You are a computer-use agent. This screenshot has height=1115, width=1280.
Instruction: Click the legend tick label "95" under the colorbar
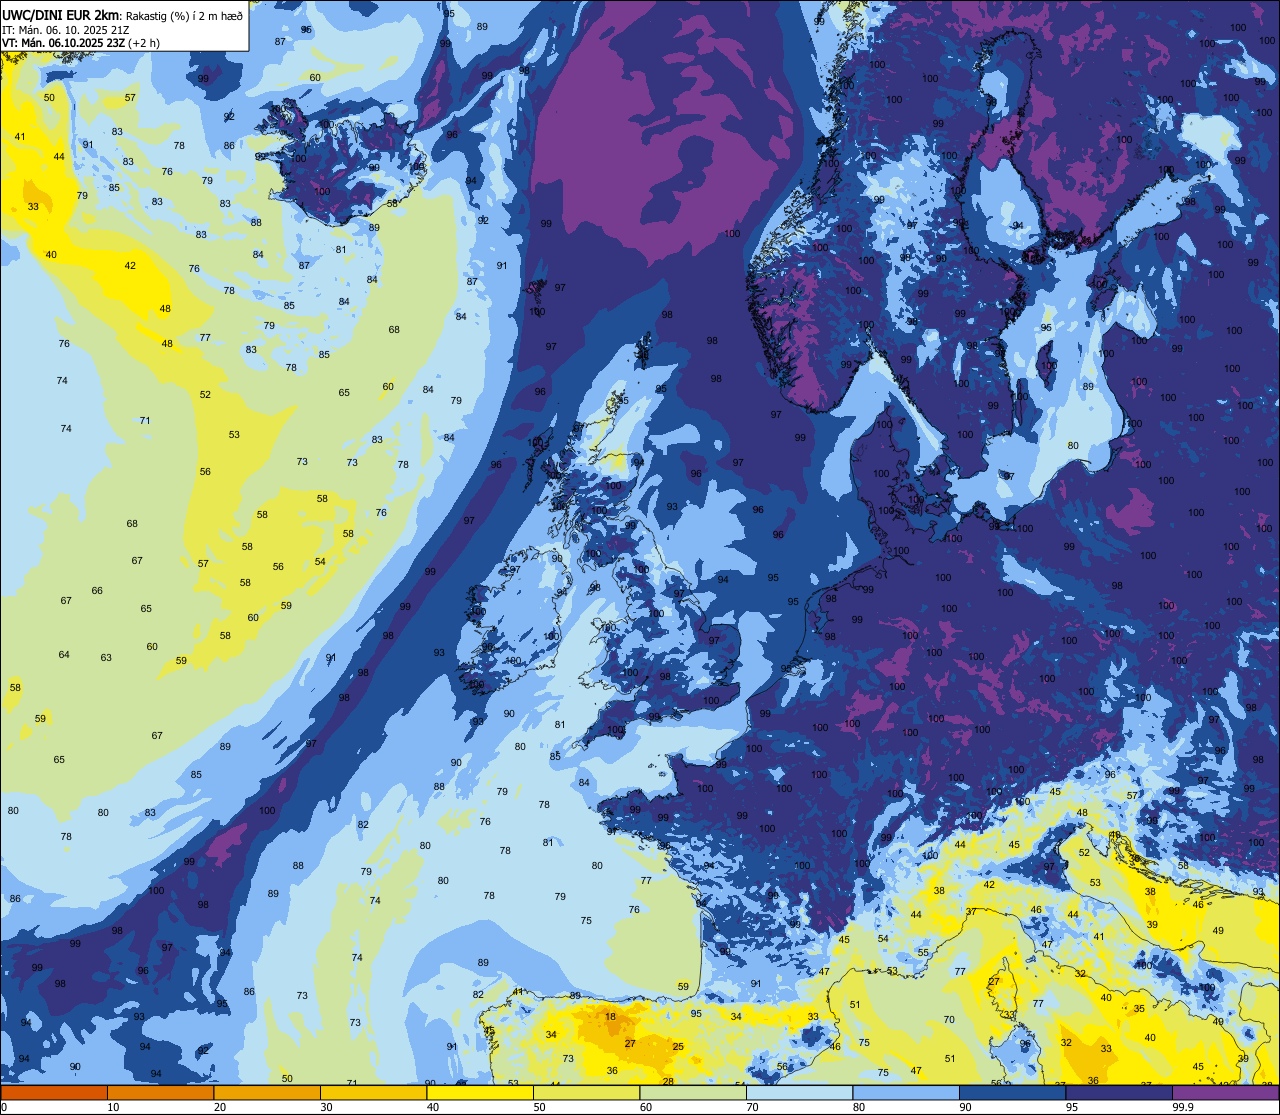1072,1107
